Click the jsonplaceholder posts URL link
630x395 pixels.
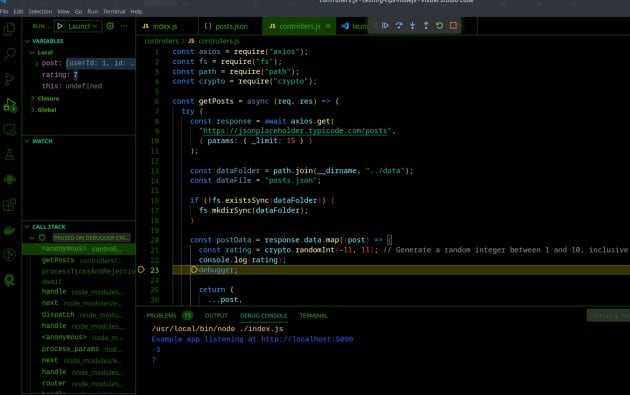click(x=295, y=131)
